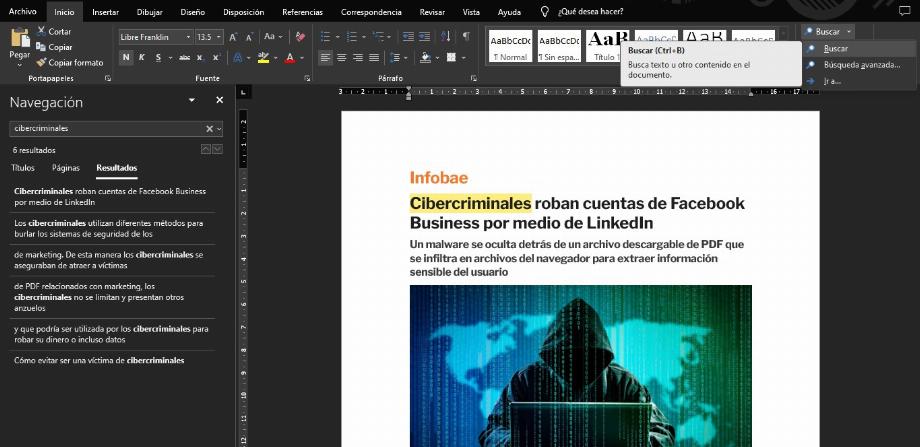Increase the paragraph indent
This screenshot has height=447, width=920.
tap(424, 37)
